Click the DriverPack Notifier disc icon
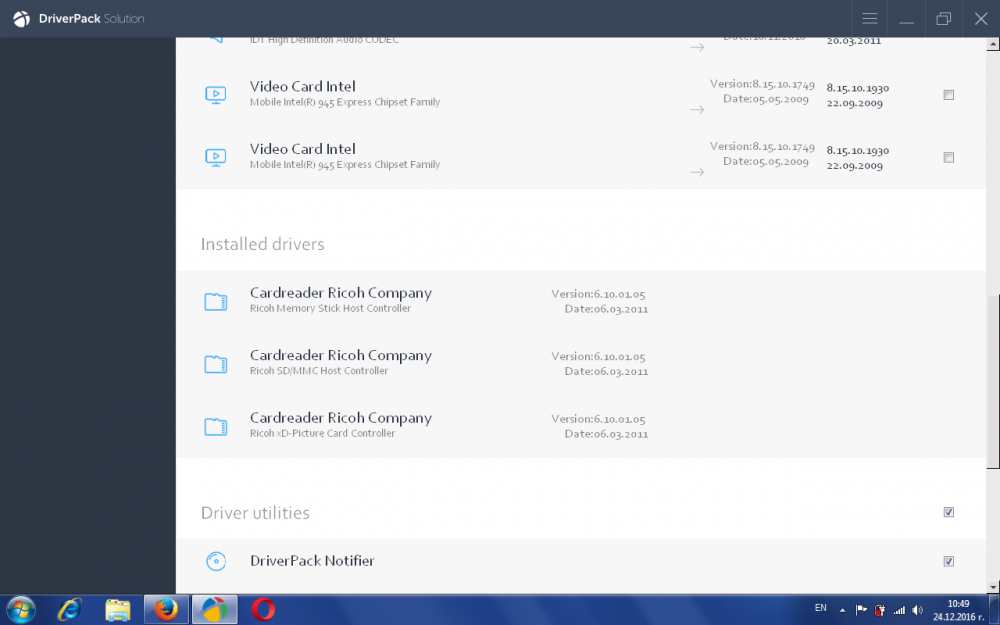The image size is (1000, 625). pyautogui.click(x=216, y=561)
